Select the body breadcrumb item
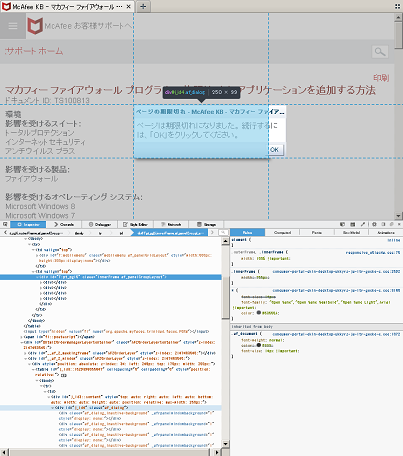The width and height of the screenshot is (403, 456). tap(79, 233)
